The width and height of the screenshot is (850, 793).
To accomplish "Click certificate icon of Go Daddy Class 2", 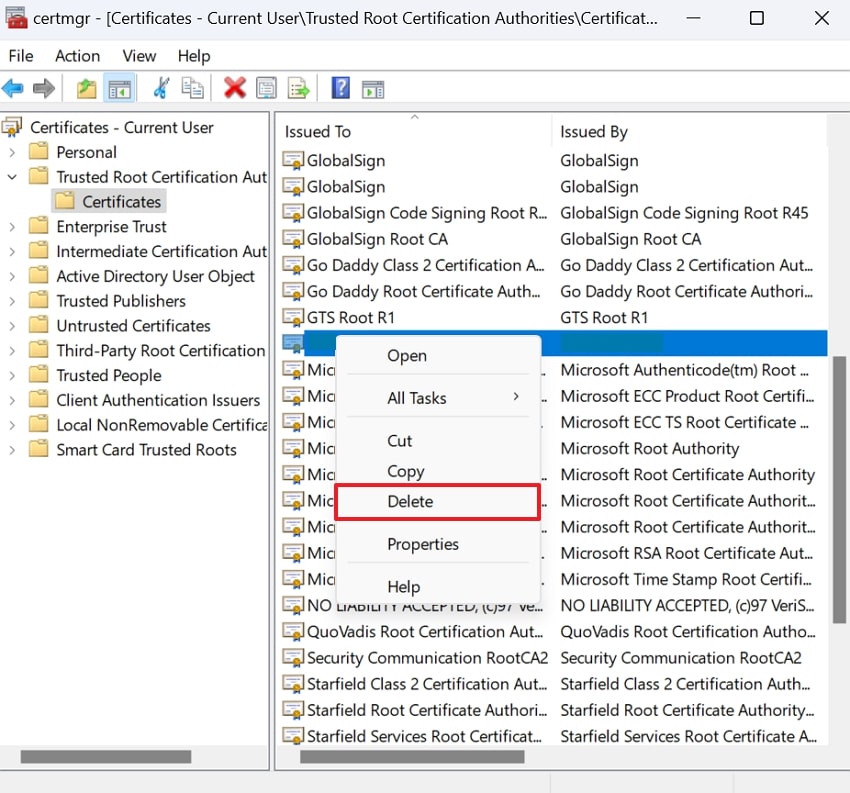I will 293,266.
